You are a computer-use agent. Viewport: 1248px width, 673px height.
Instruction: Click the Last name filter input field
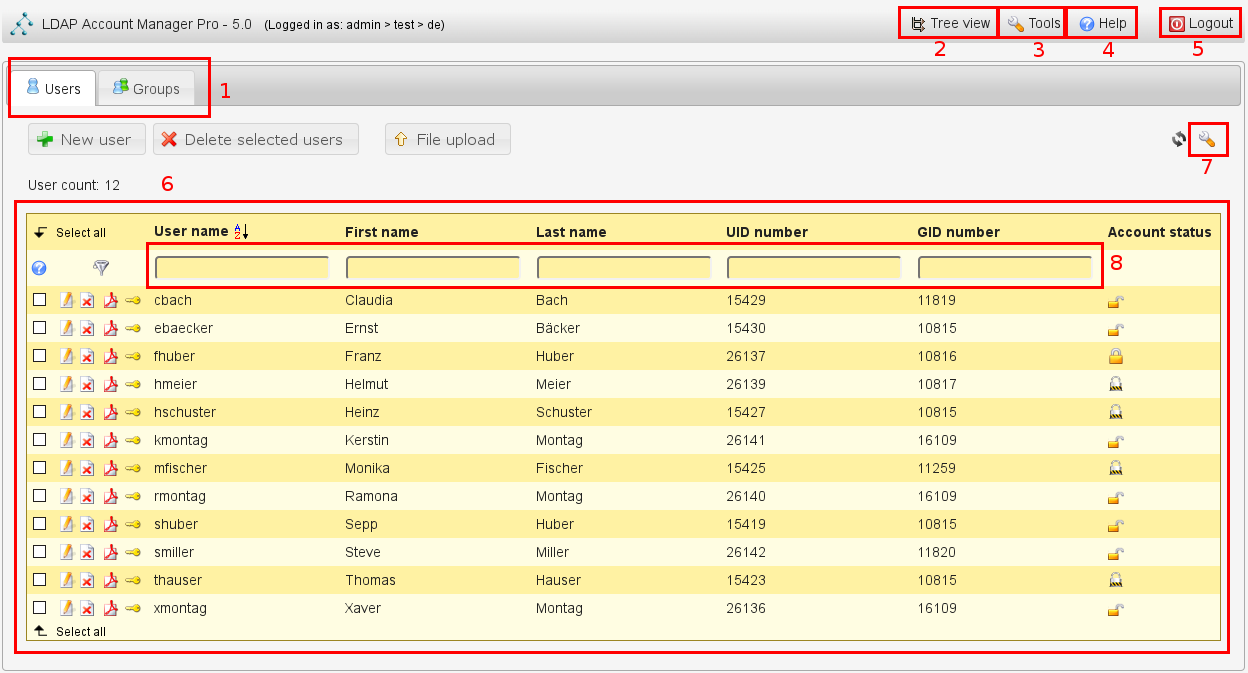coord(624,267)
